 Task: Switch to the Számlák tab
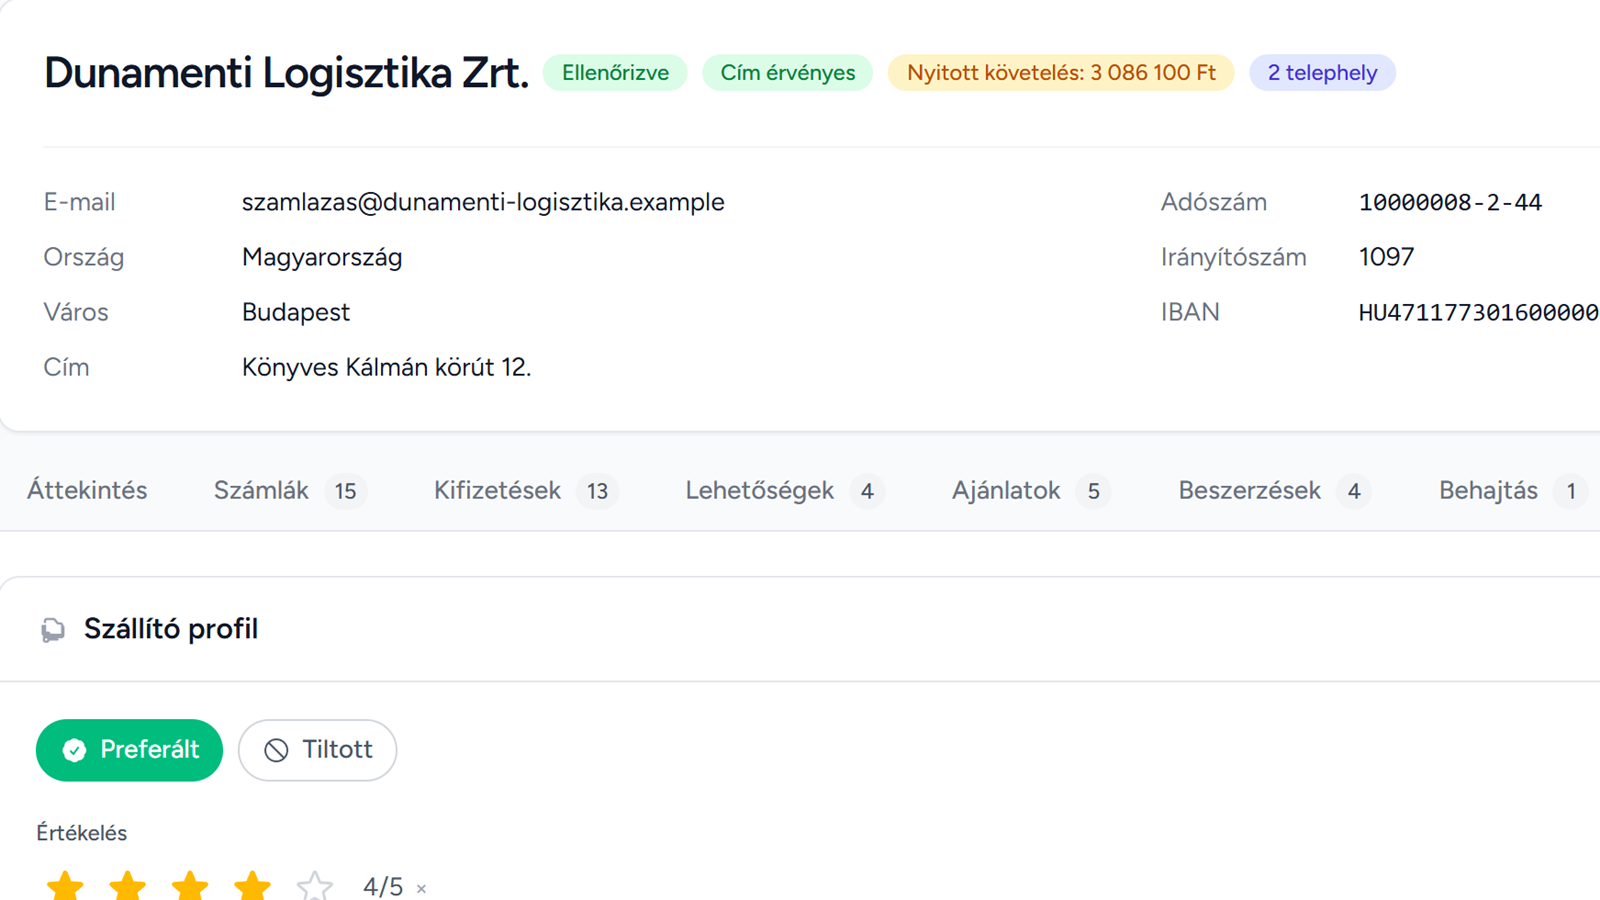coord(290,491)
